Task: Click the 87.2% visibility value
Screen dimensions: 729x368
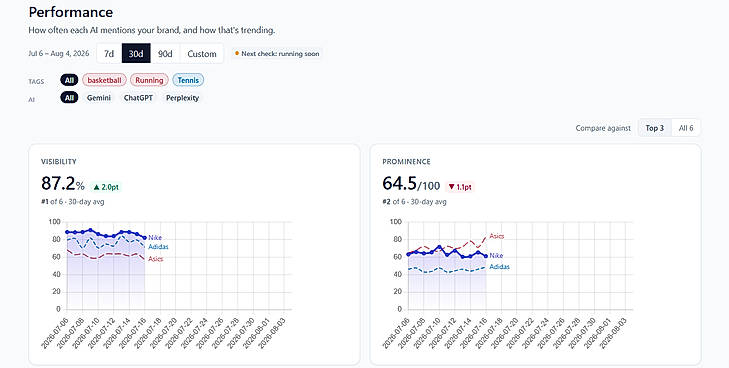Action: [x=63, y=184]
